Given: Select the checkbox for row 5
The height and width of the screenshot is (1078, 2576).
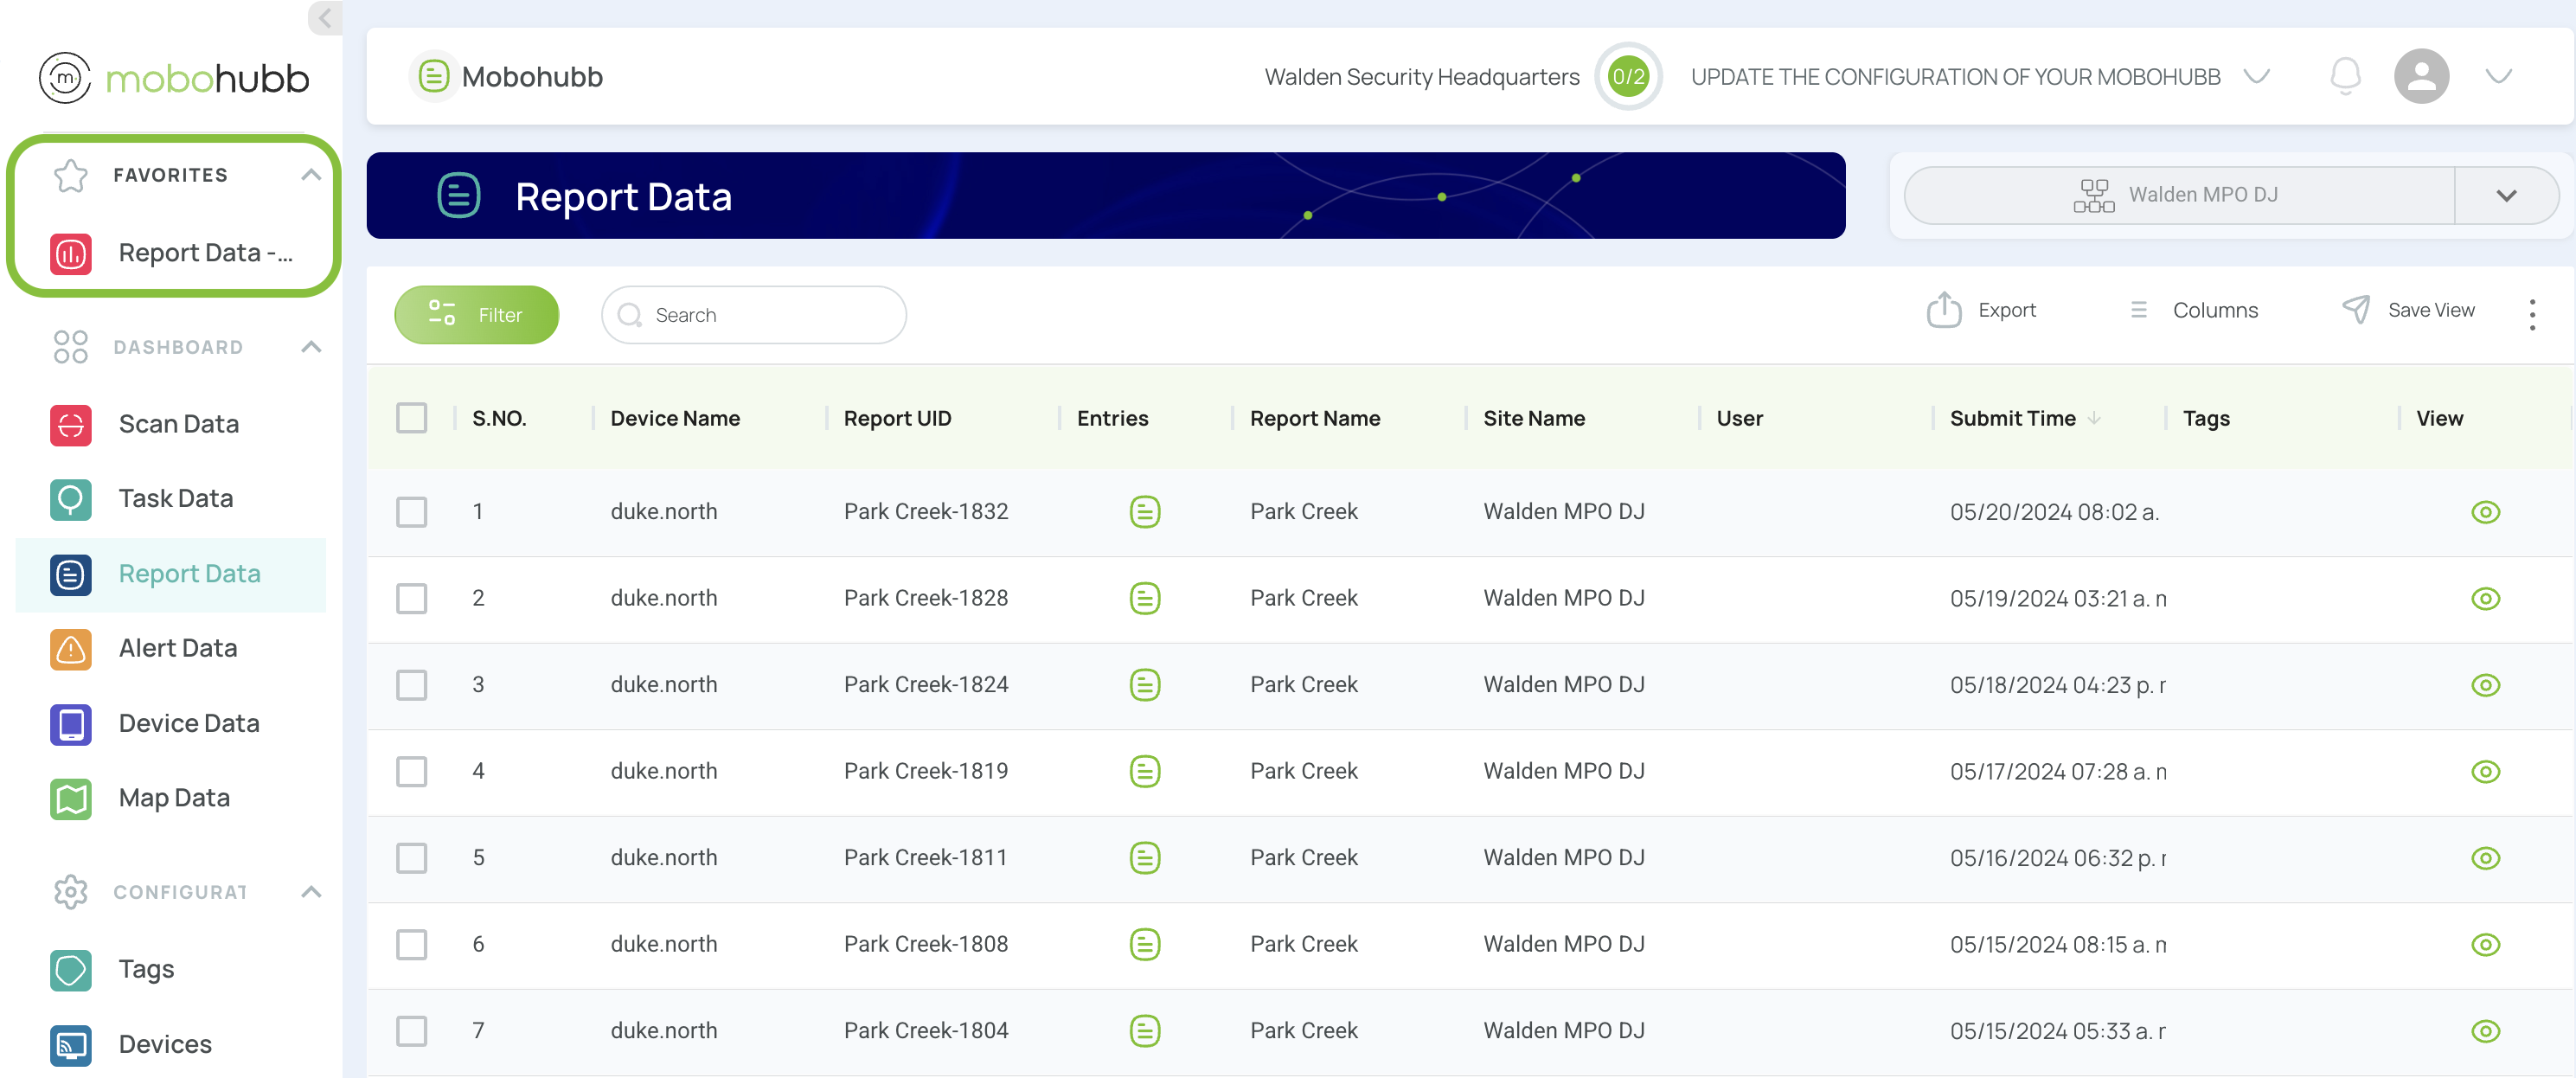Looking at the screenshot, I should click(x=412, y=858).
